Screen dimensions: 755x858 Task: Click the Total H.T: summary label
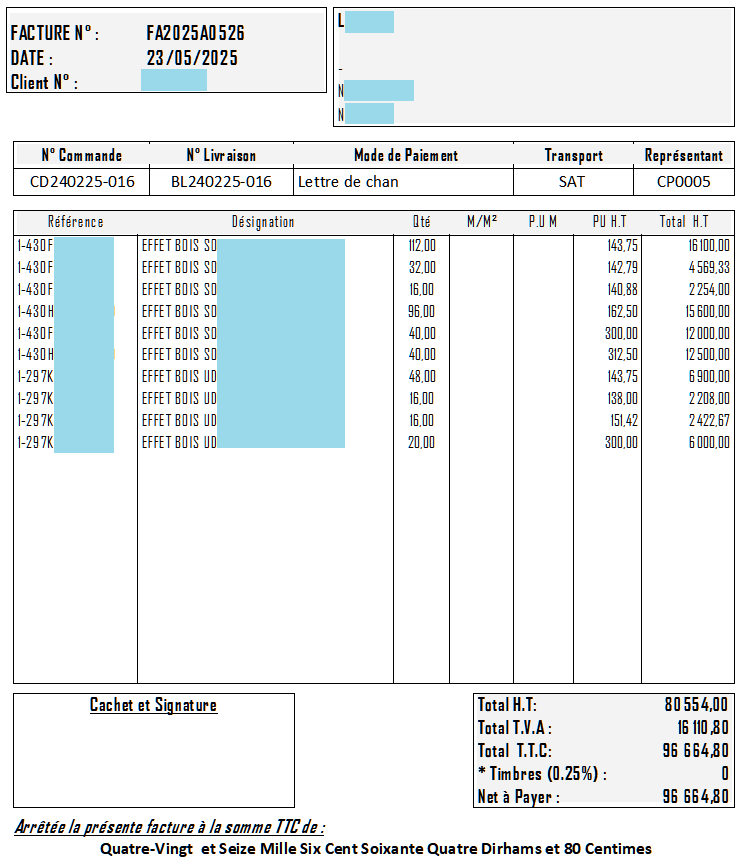pos(507,704)
